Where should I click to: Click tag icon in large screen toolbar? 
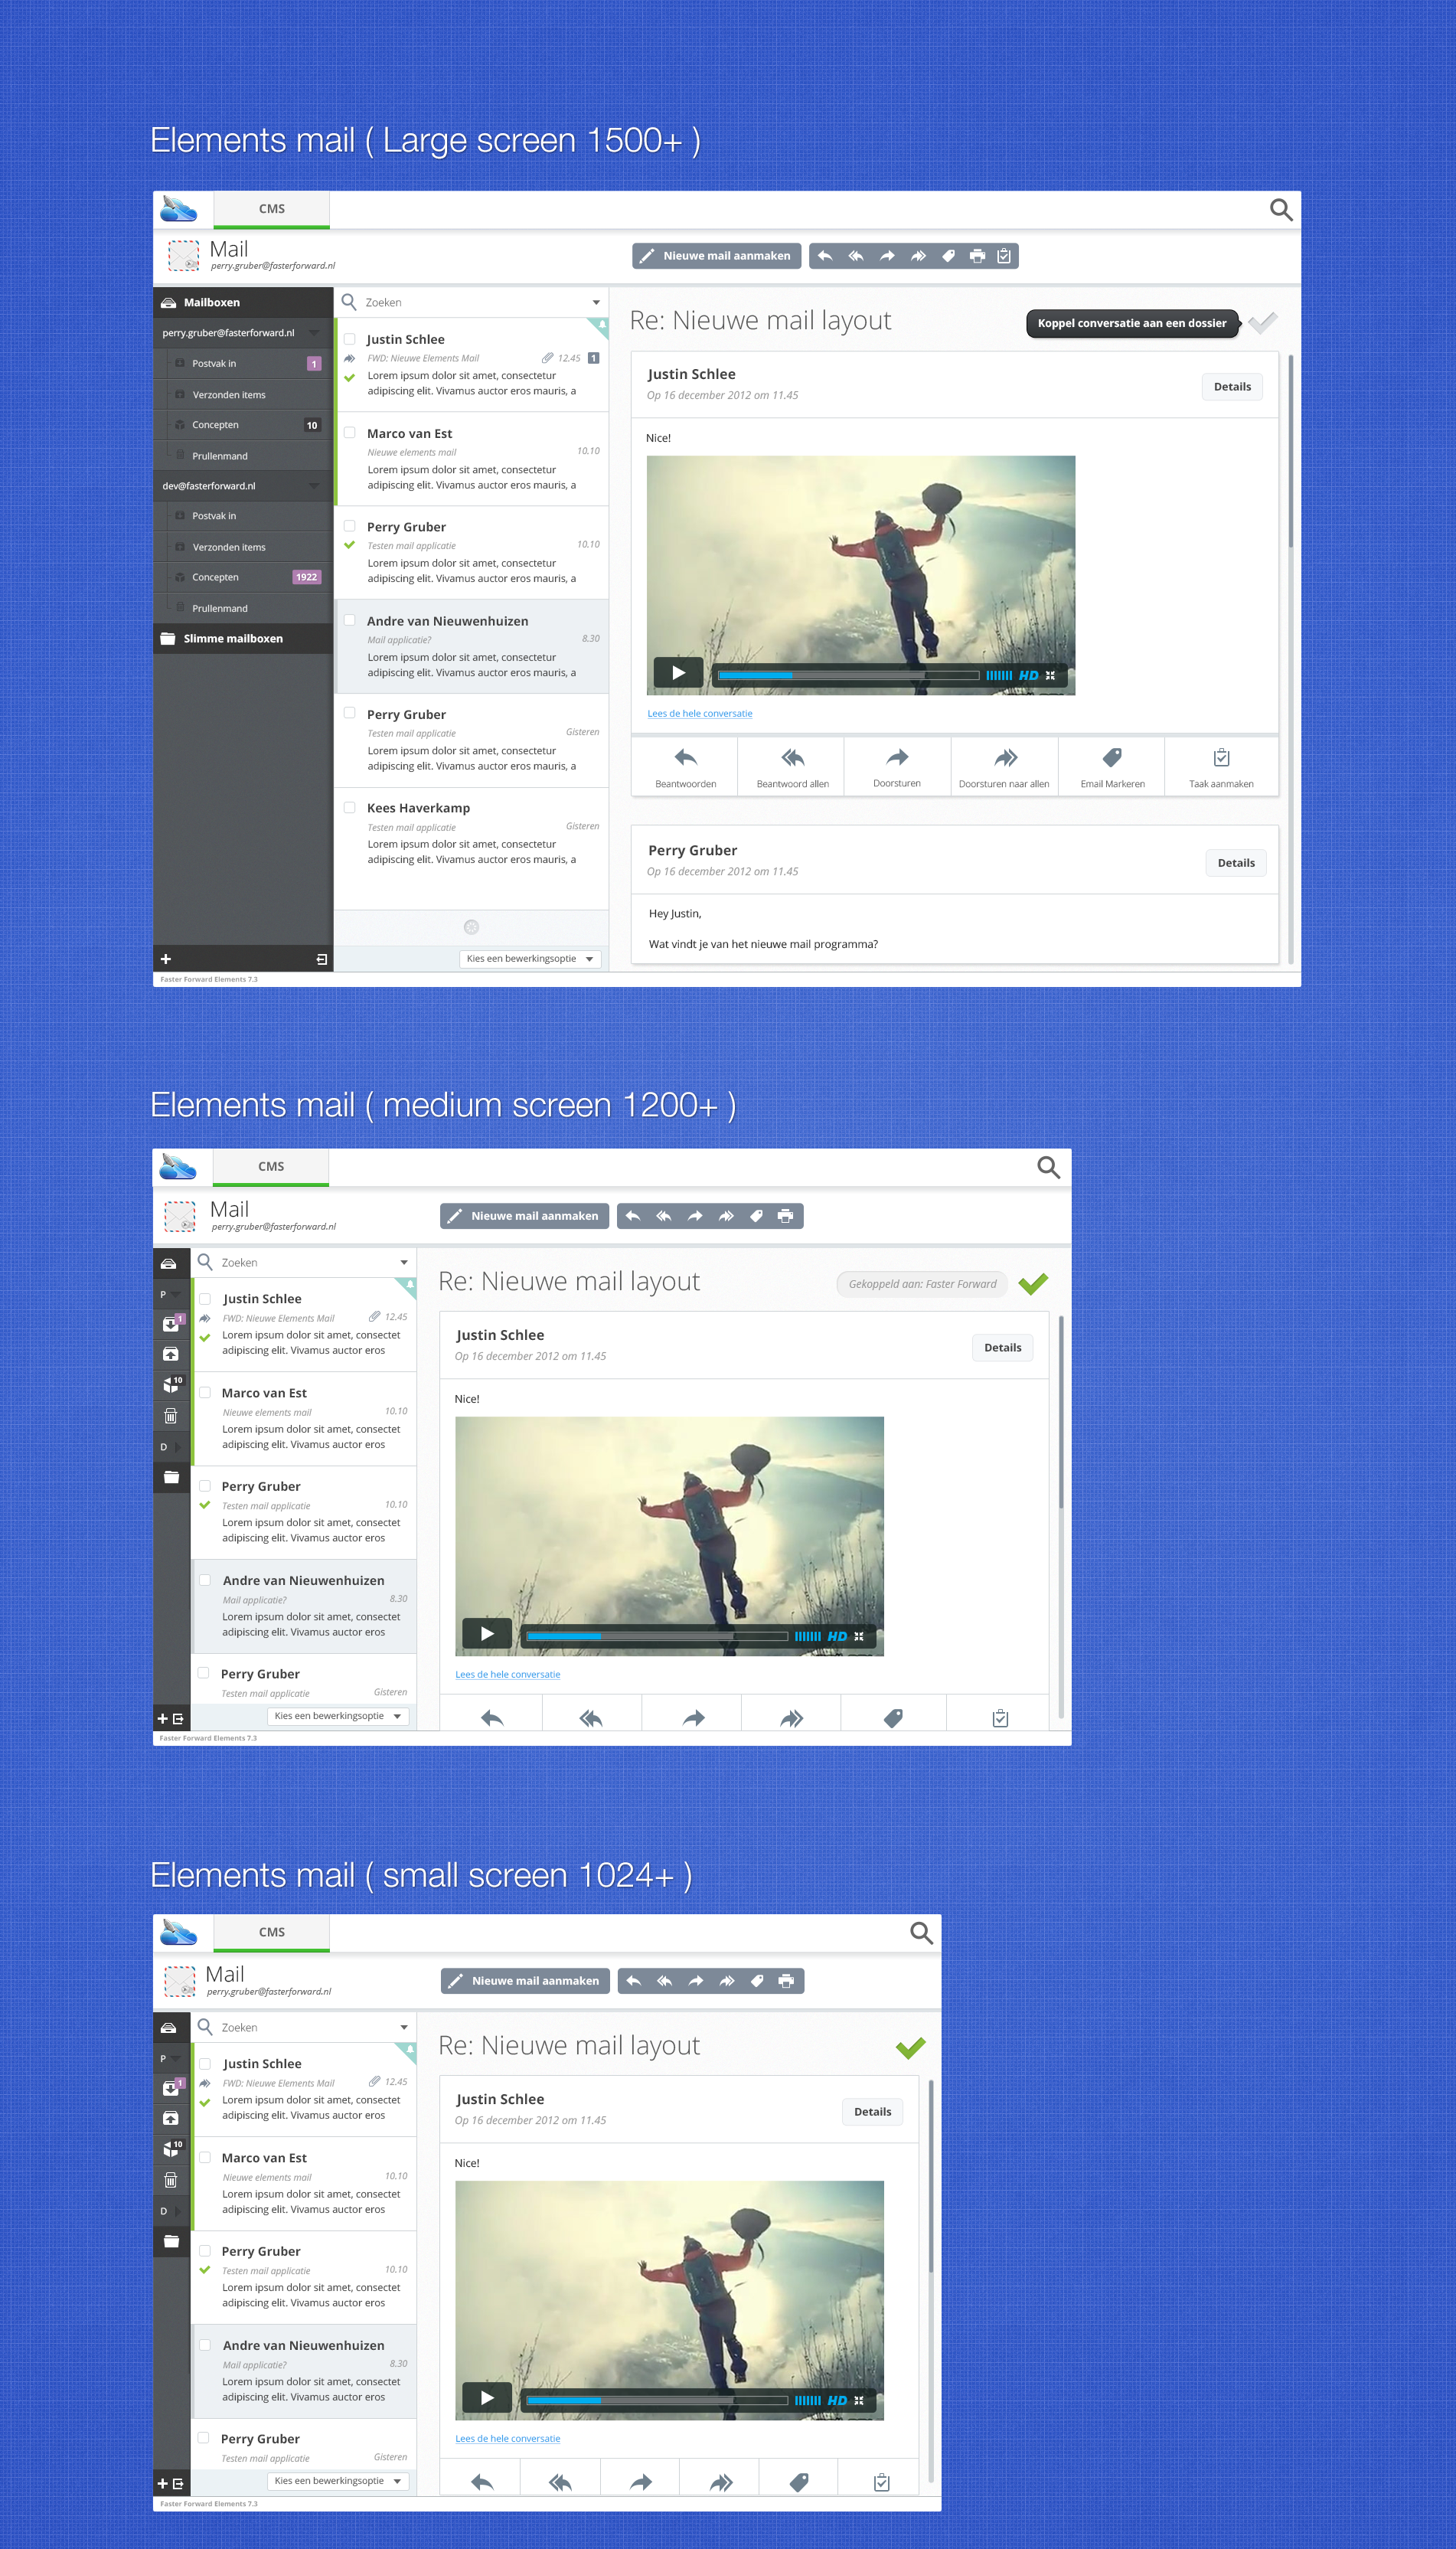(x=948, y=256)
